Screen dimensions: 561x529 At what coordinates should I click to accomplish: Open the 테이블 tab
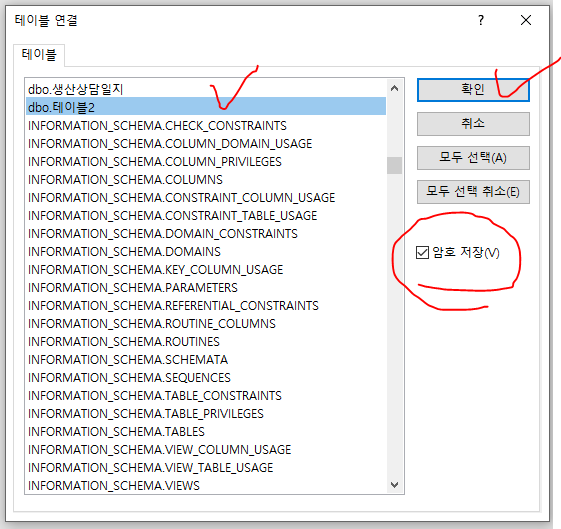[39, 55]
